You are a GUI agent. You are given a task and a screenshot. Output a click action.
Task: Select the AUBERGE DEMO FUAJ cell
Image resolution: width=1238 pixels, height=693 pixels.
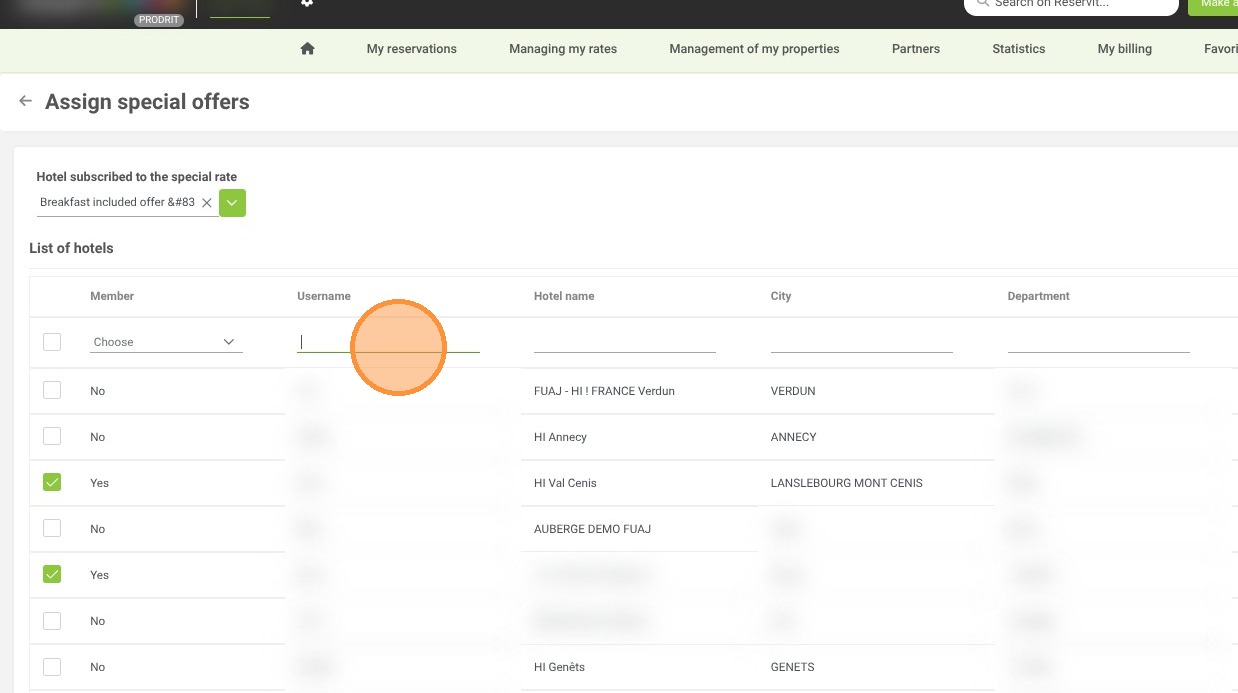tap(592, 529)
